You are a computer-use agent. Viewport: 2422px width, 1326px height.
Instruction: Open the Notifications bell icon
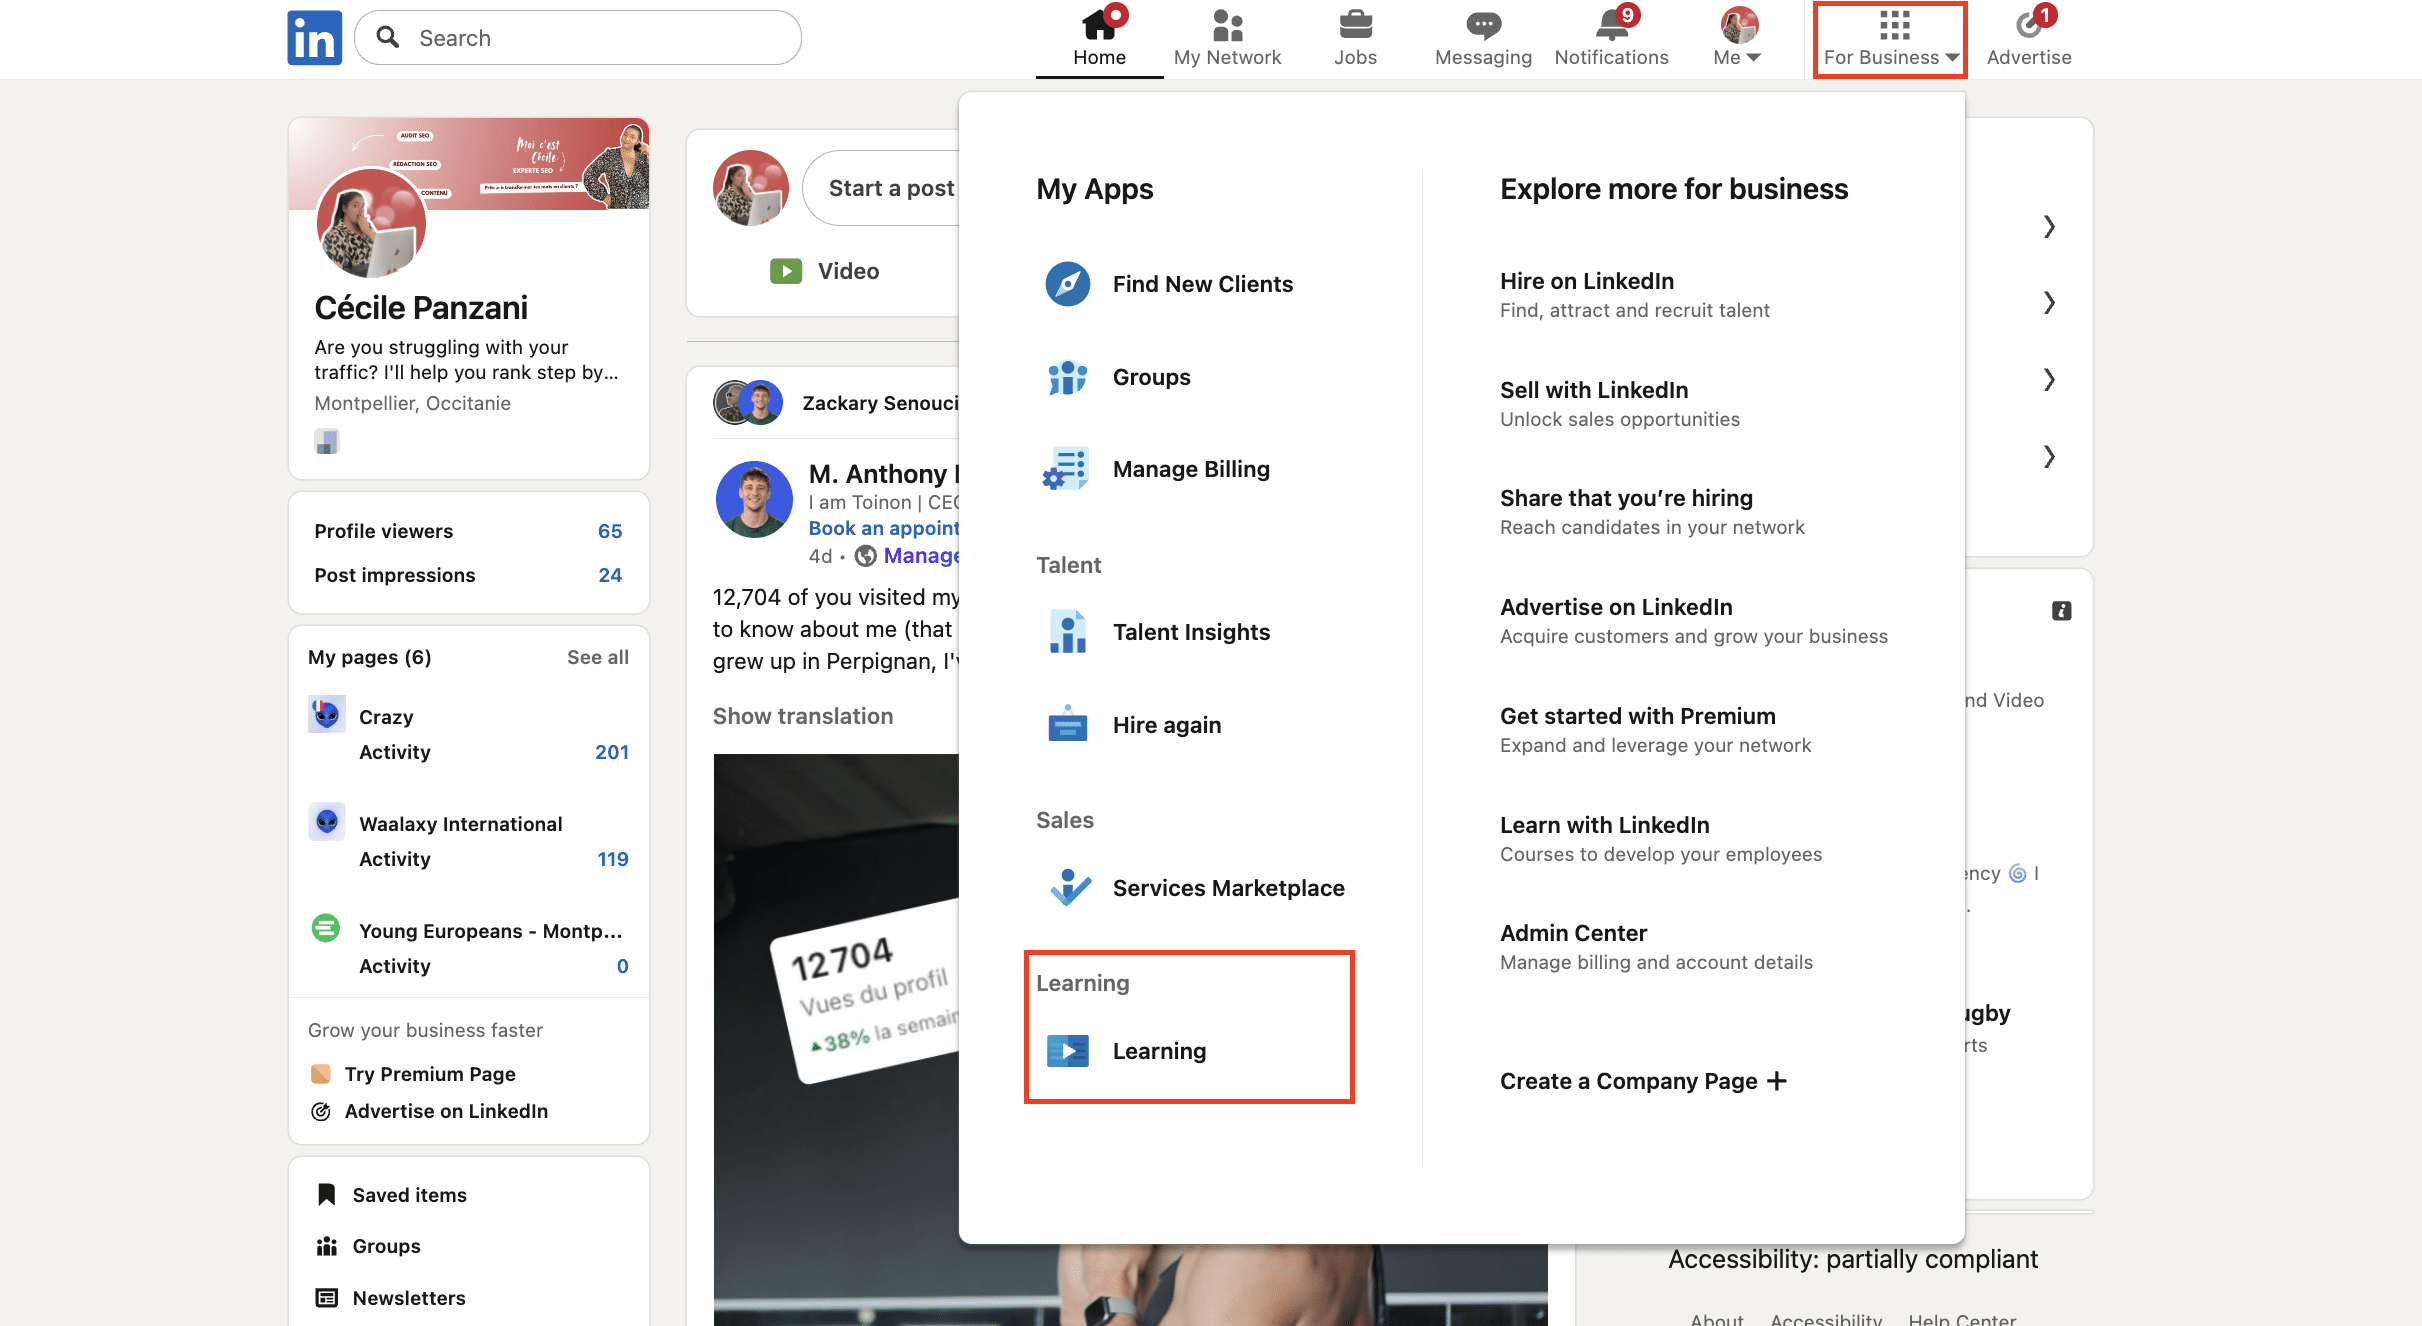[1611, 26]
